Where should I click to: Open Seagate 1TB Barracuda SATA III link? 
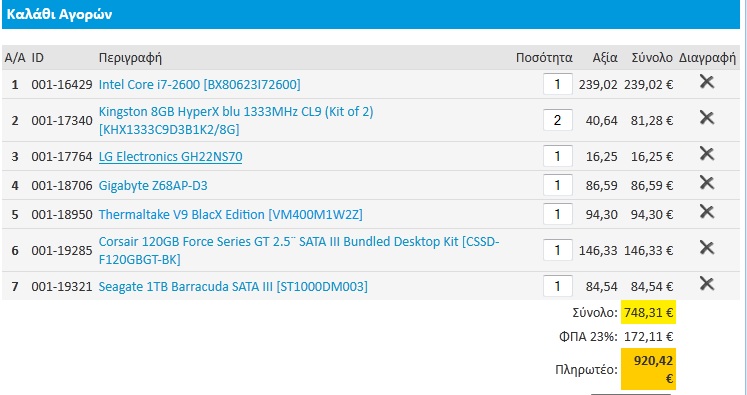click(x=233, y=286)
